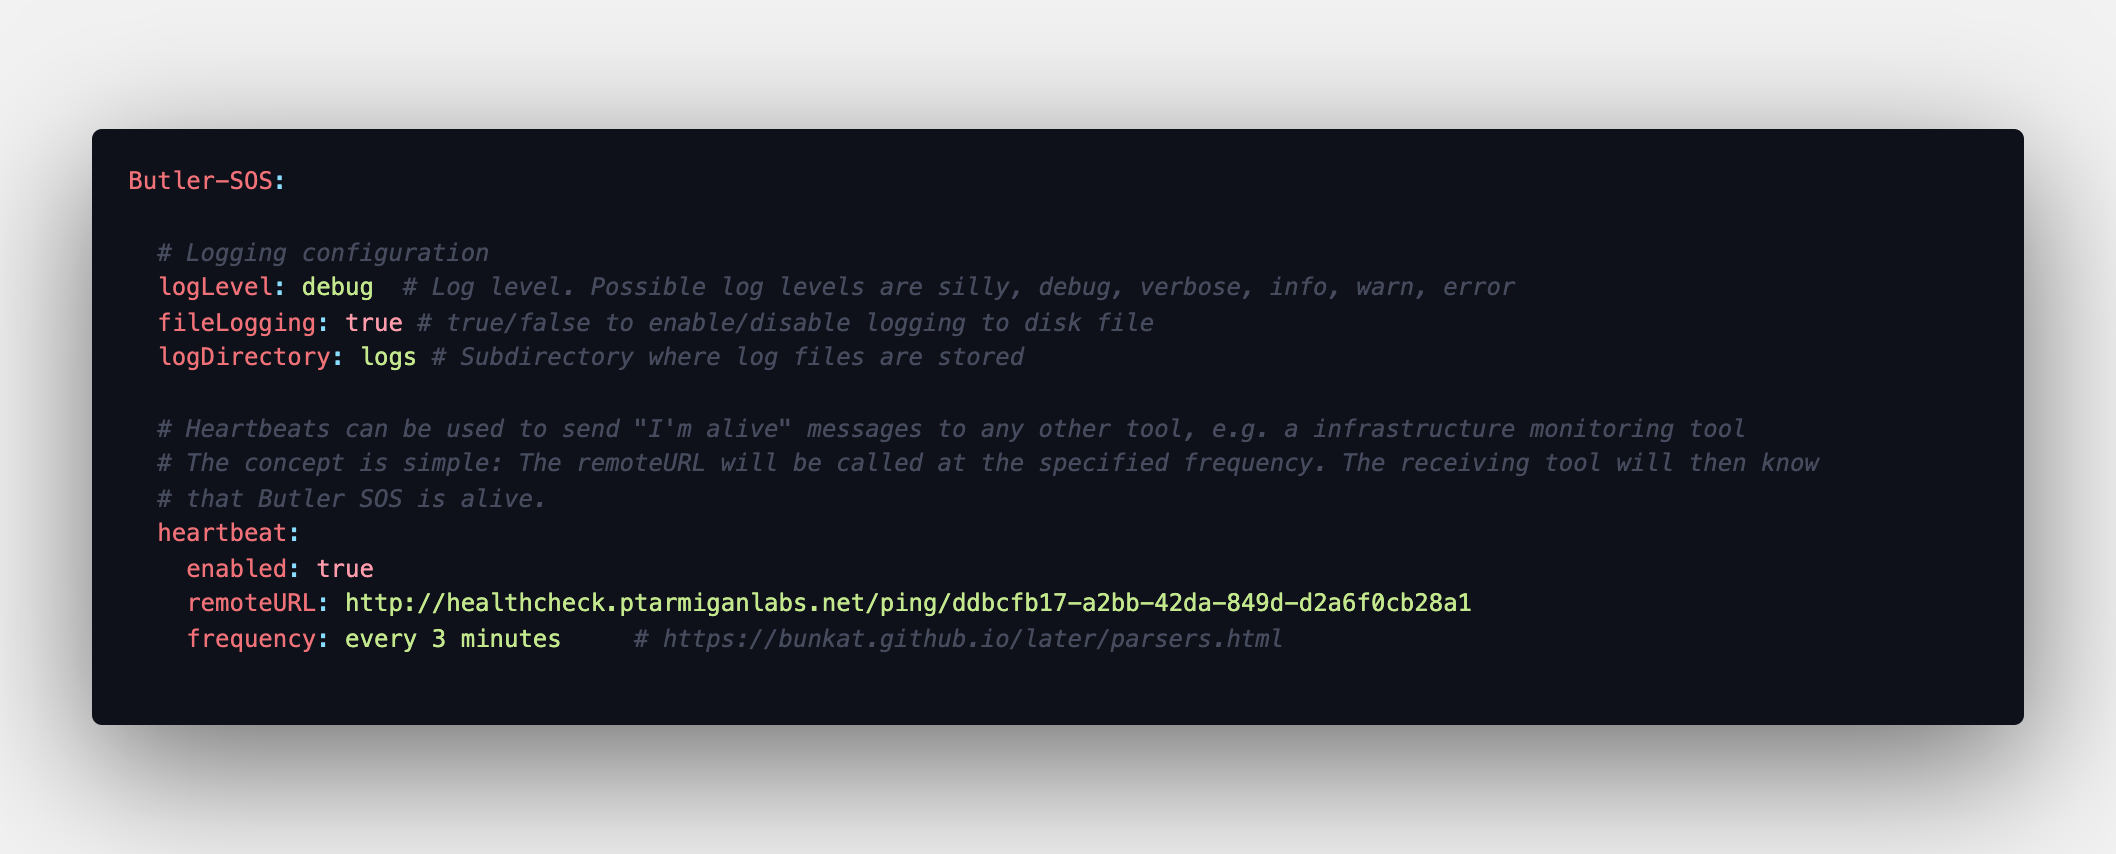Screen dimensions: 2116x854
Task: Click the Heartbeats 'I'm alive' comment line
Action: pyautogui.click(x=951, y=429)
